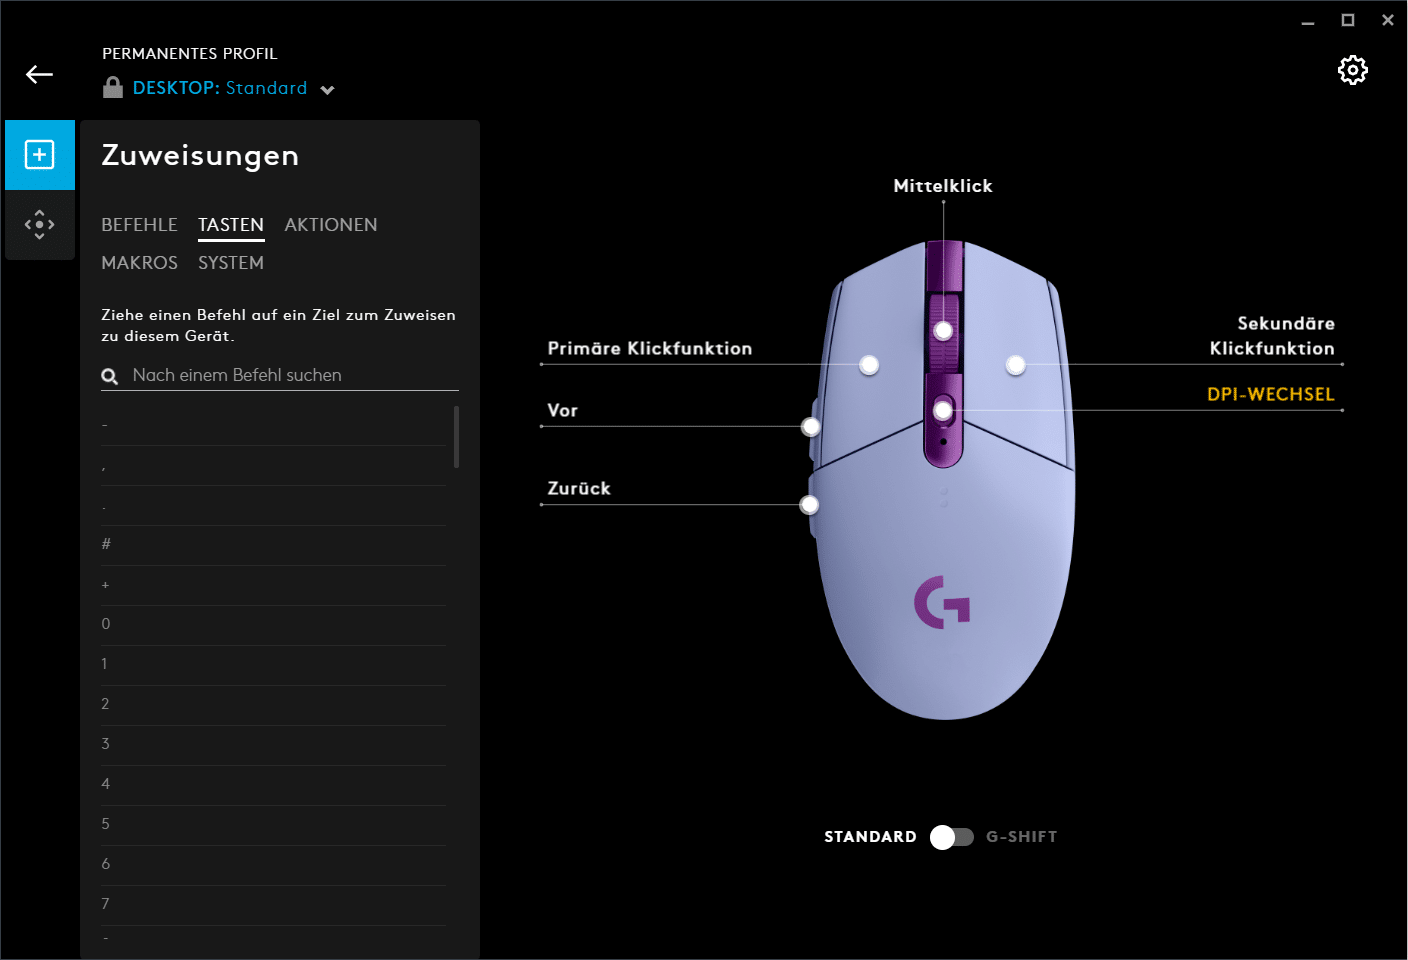Expand the DESKTOP: Standard profile dropdown
Image resolution: width=1408 pixels, height=960 pixels.
coord(327,90)
